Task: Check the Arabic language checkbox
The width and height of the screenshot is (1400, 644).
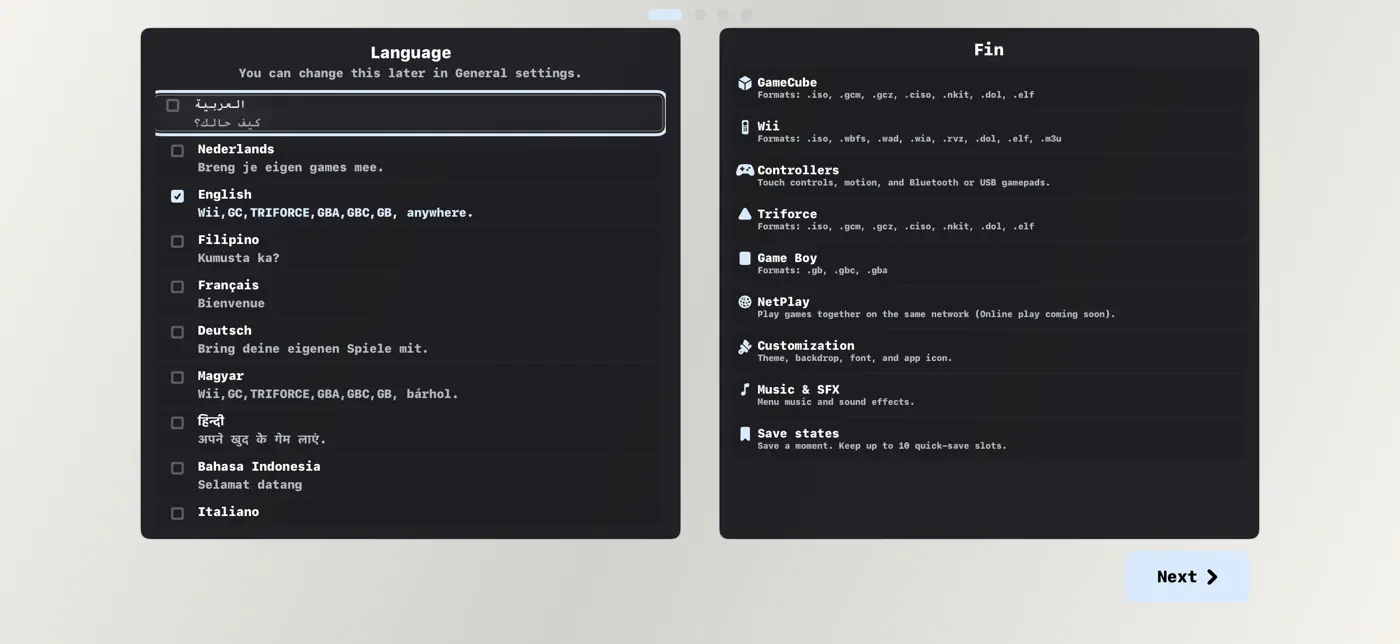Action: click(173, 105)
